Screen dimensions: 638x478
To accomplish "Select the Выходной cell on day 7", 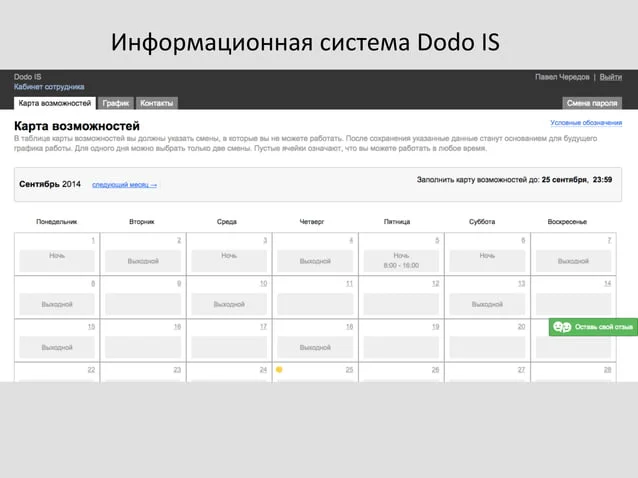I will [x=573, y=260].
